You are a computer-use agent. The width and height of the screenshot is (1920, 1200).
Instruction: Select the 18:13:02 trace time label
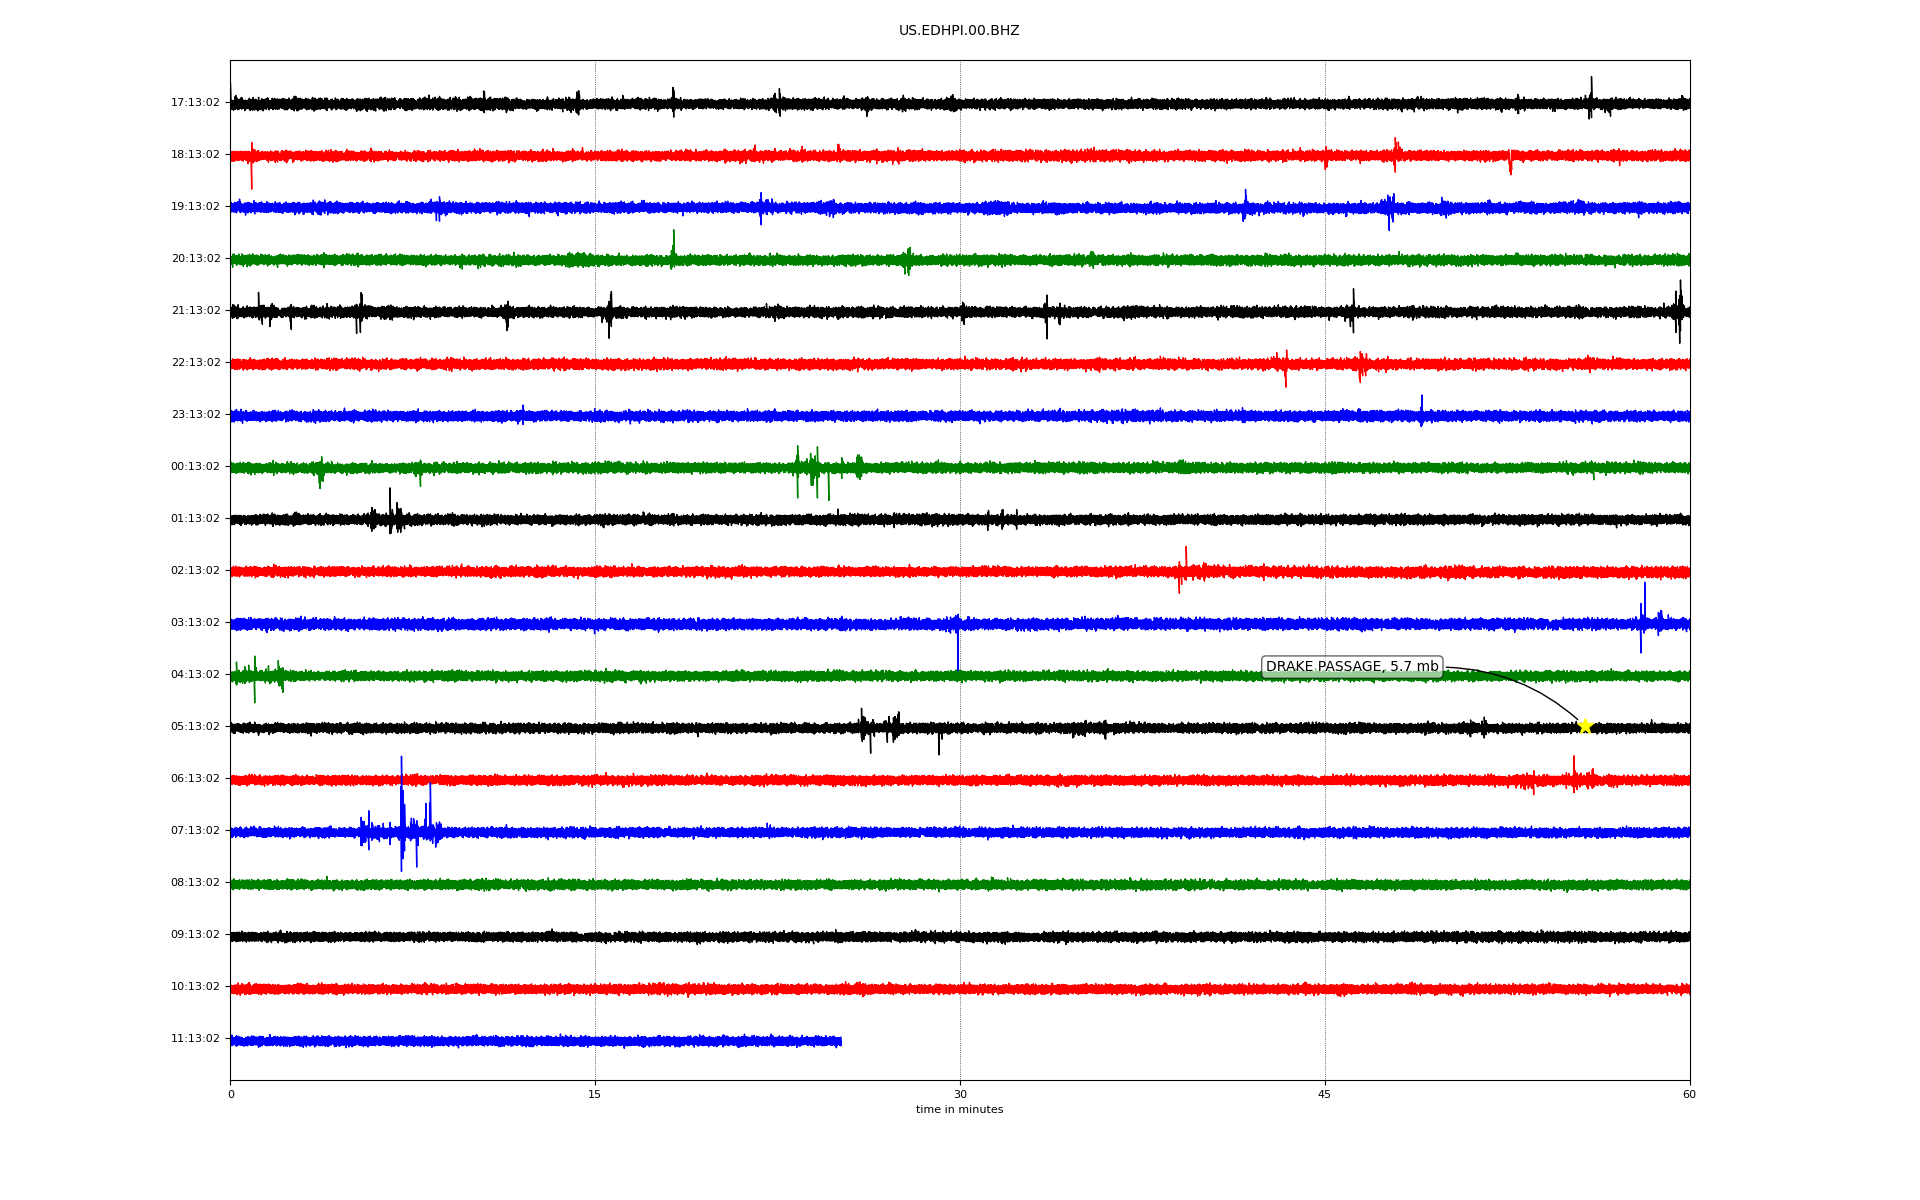(x=195, y=154)
